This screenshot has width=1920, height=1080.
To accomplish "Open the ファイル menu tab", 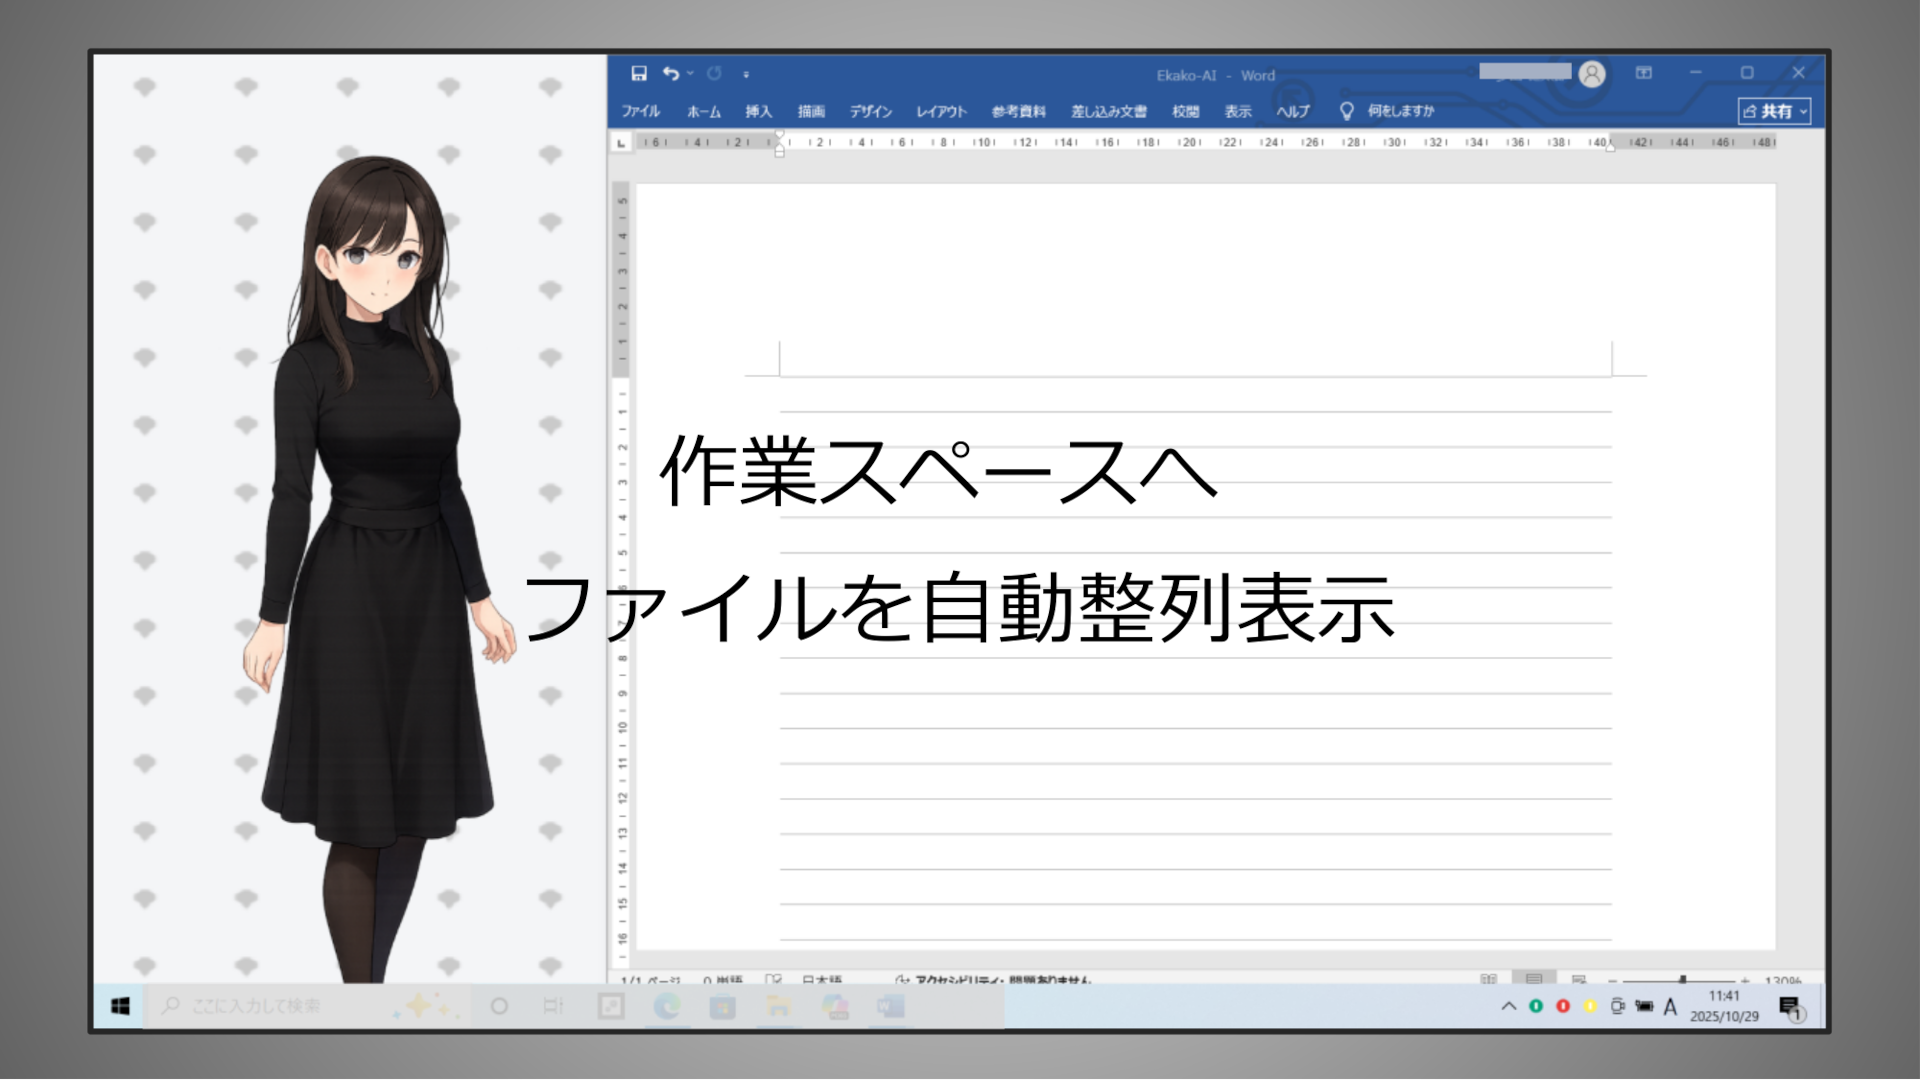I will (640, 111).
